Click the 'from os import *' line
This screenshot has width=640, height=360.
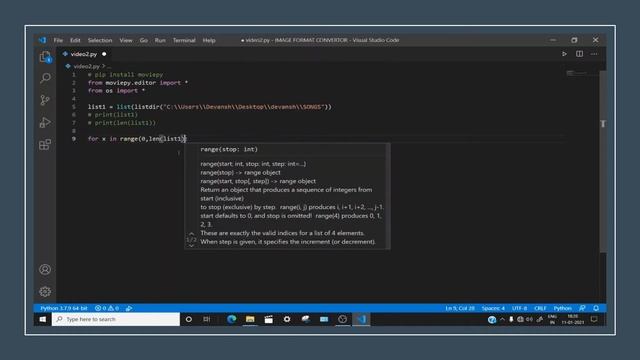click(116, 91)
